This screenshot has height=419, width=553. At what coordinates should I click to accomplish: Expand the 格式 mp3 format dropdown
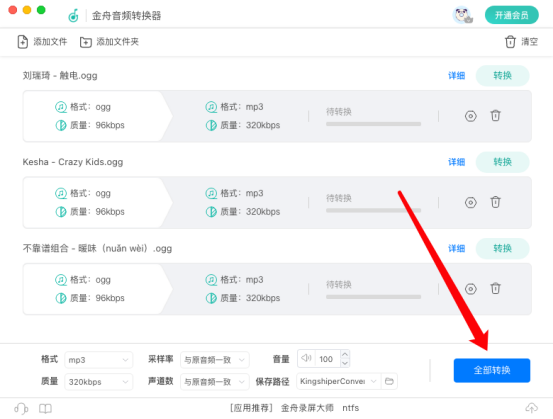point(98,360)
